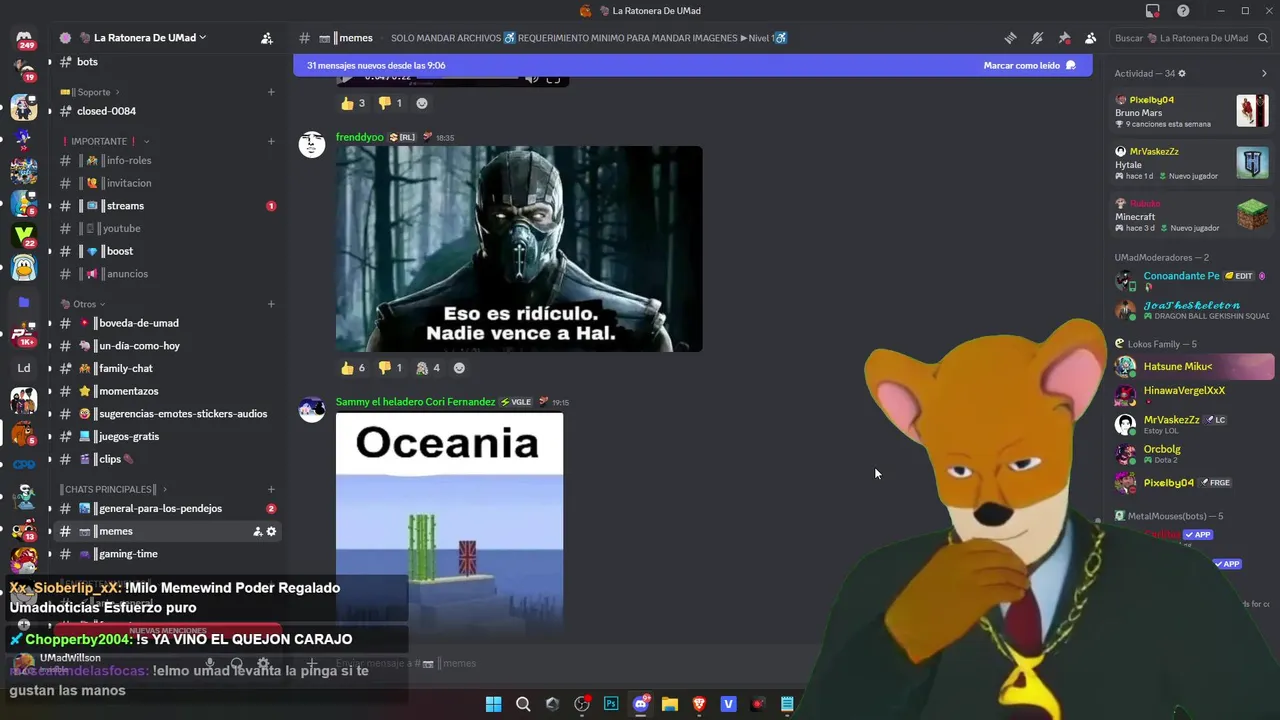Open frenddyoo's username profile
This screenshot has width=1280, height=720.
tap(359, 137)
